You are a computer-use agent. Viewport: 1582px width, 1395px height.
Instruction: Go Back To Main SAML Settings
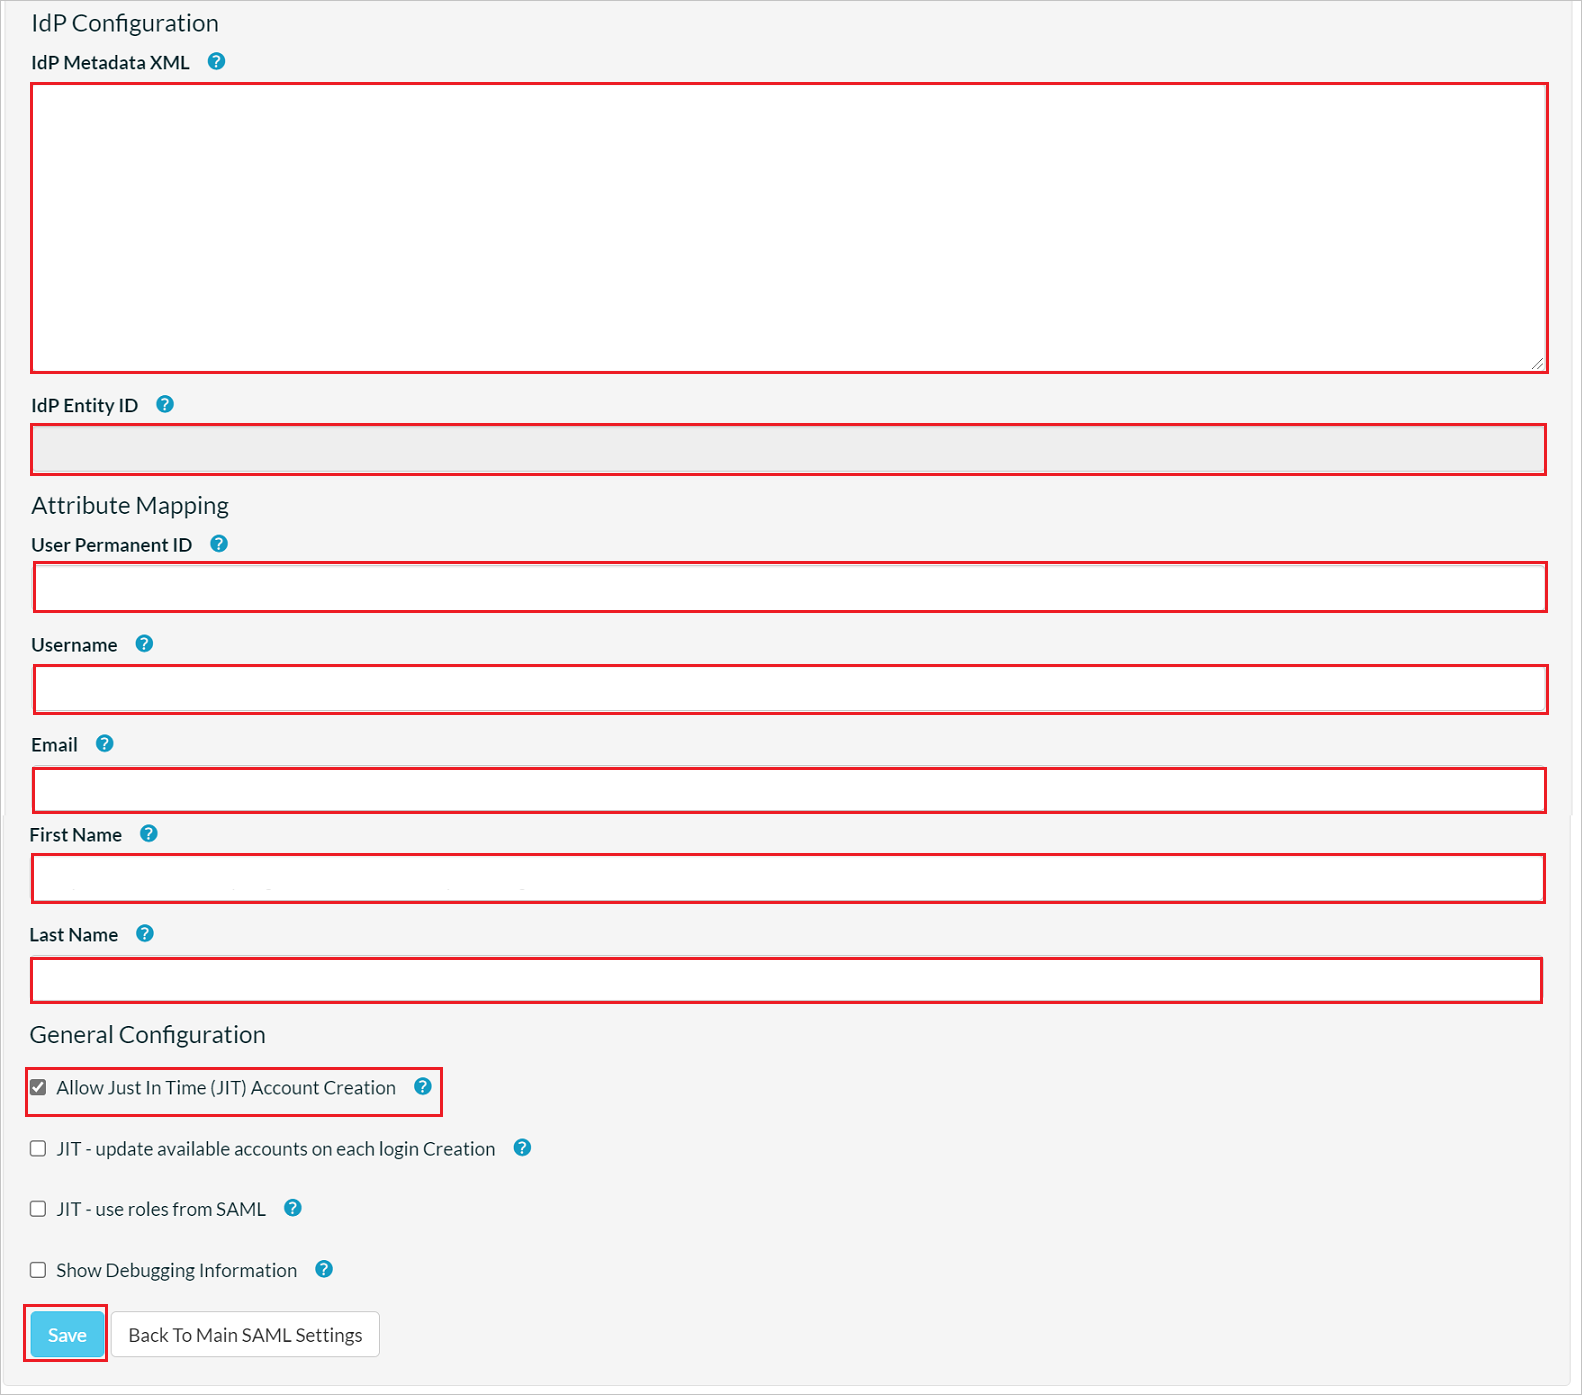(245, 1335)
